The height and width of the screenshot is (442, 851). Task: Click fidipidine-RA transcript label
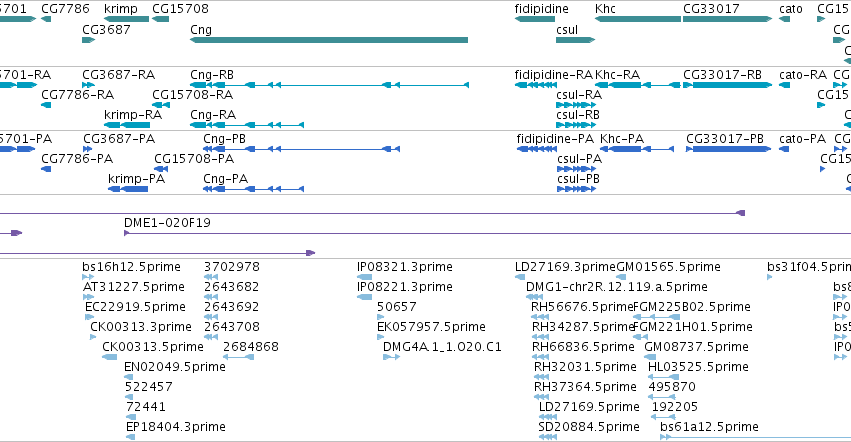coord(554,74)
